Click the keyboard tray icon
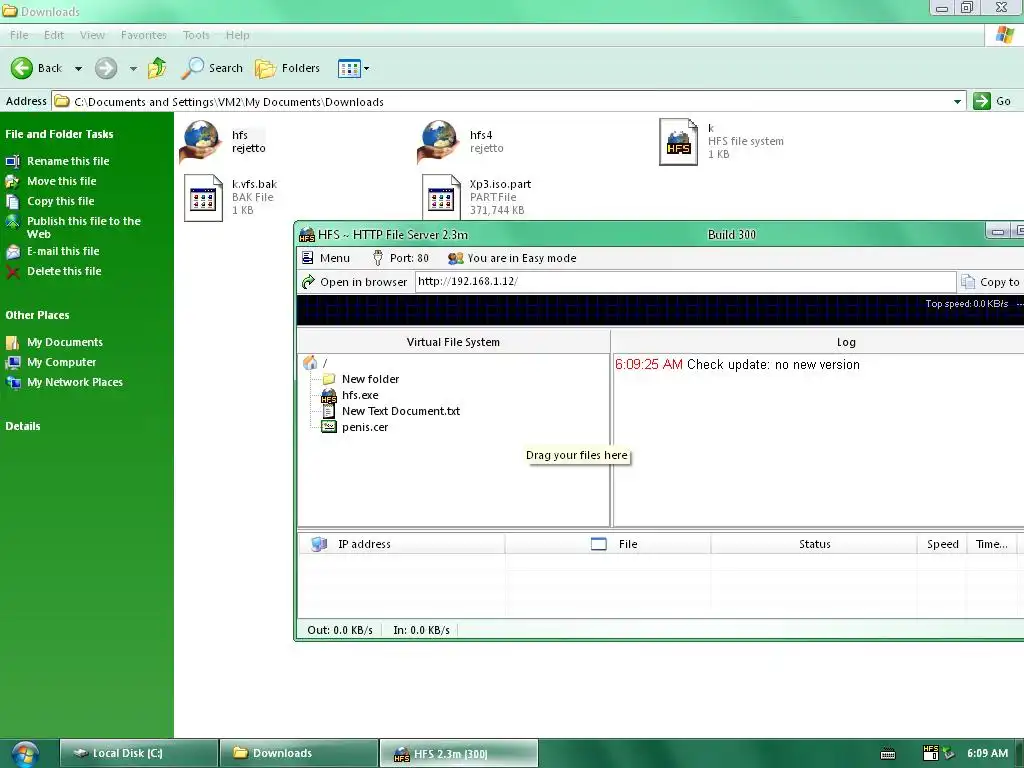Screen dimensions: 1024x768 click(888, 754)
